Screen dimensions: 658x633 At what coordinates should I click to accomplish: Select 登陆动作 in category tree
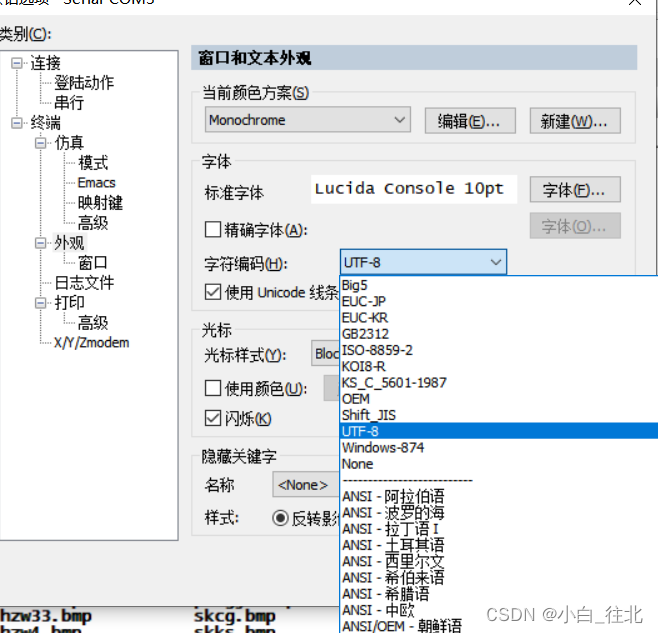click(x=84, y=83)
